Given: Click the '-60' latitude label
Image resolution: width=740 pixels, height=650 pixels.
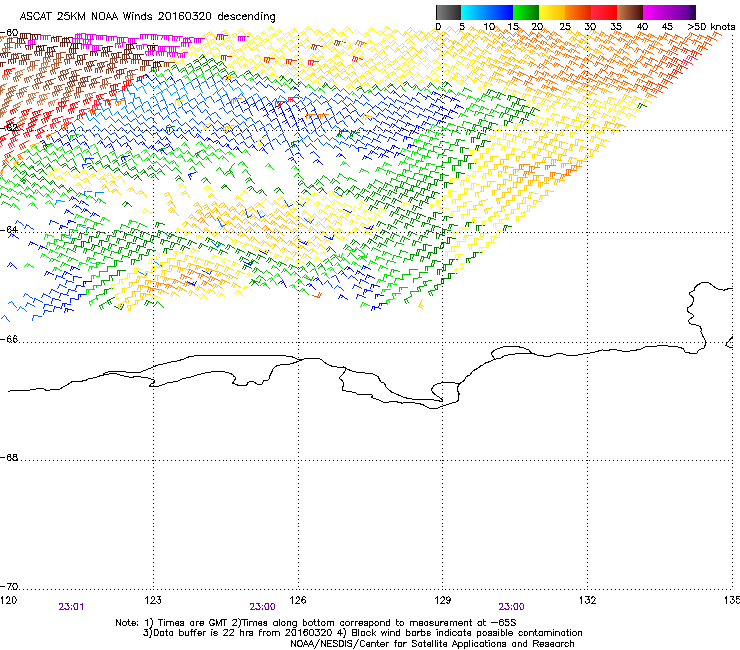Looking at the screenshot, I should click(x=9, y=33).
